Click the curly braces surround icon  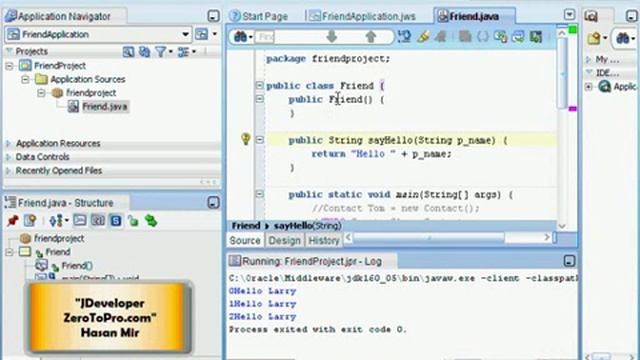(483, 37)
